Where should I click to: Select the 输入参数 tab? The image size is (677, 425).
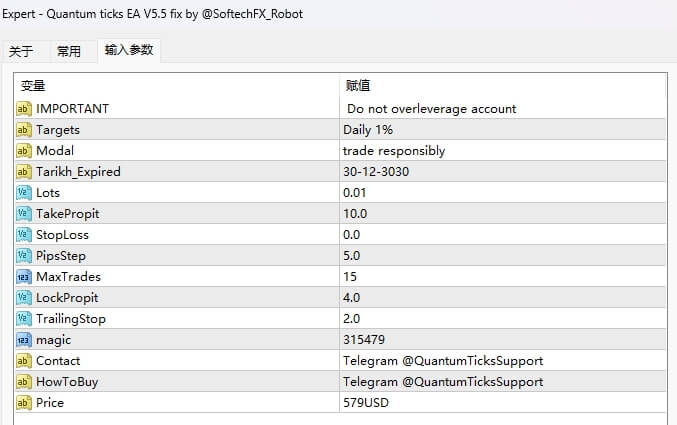[x=129, y=50]
